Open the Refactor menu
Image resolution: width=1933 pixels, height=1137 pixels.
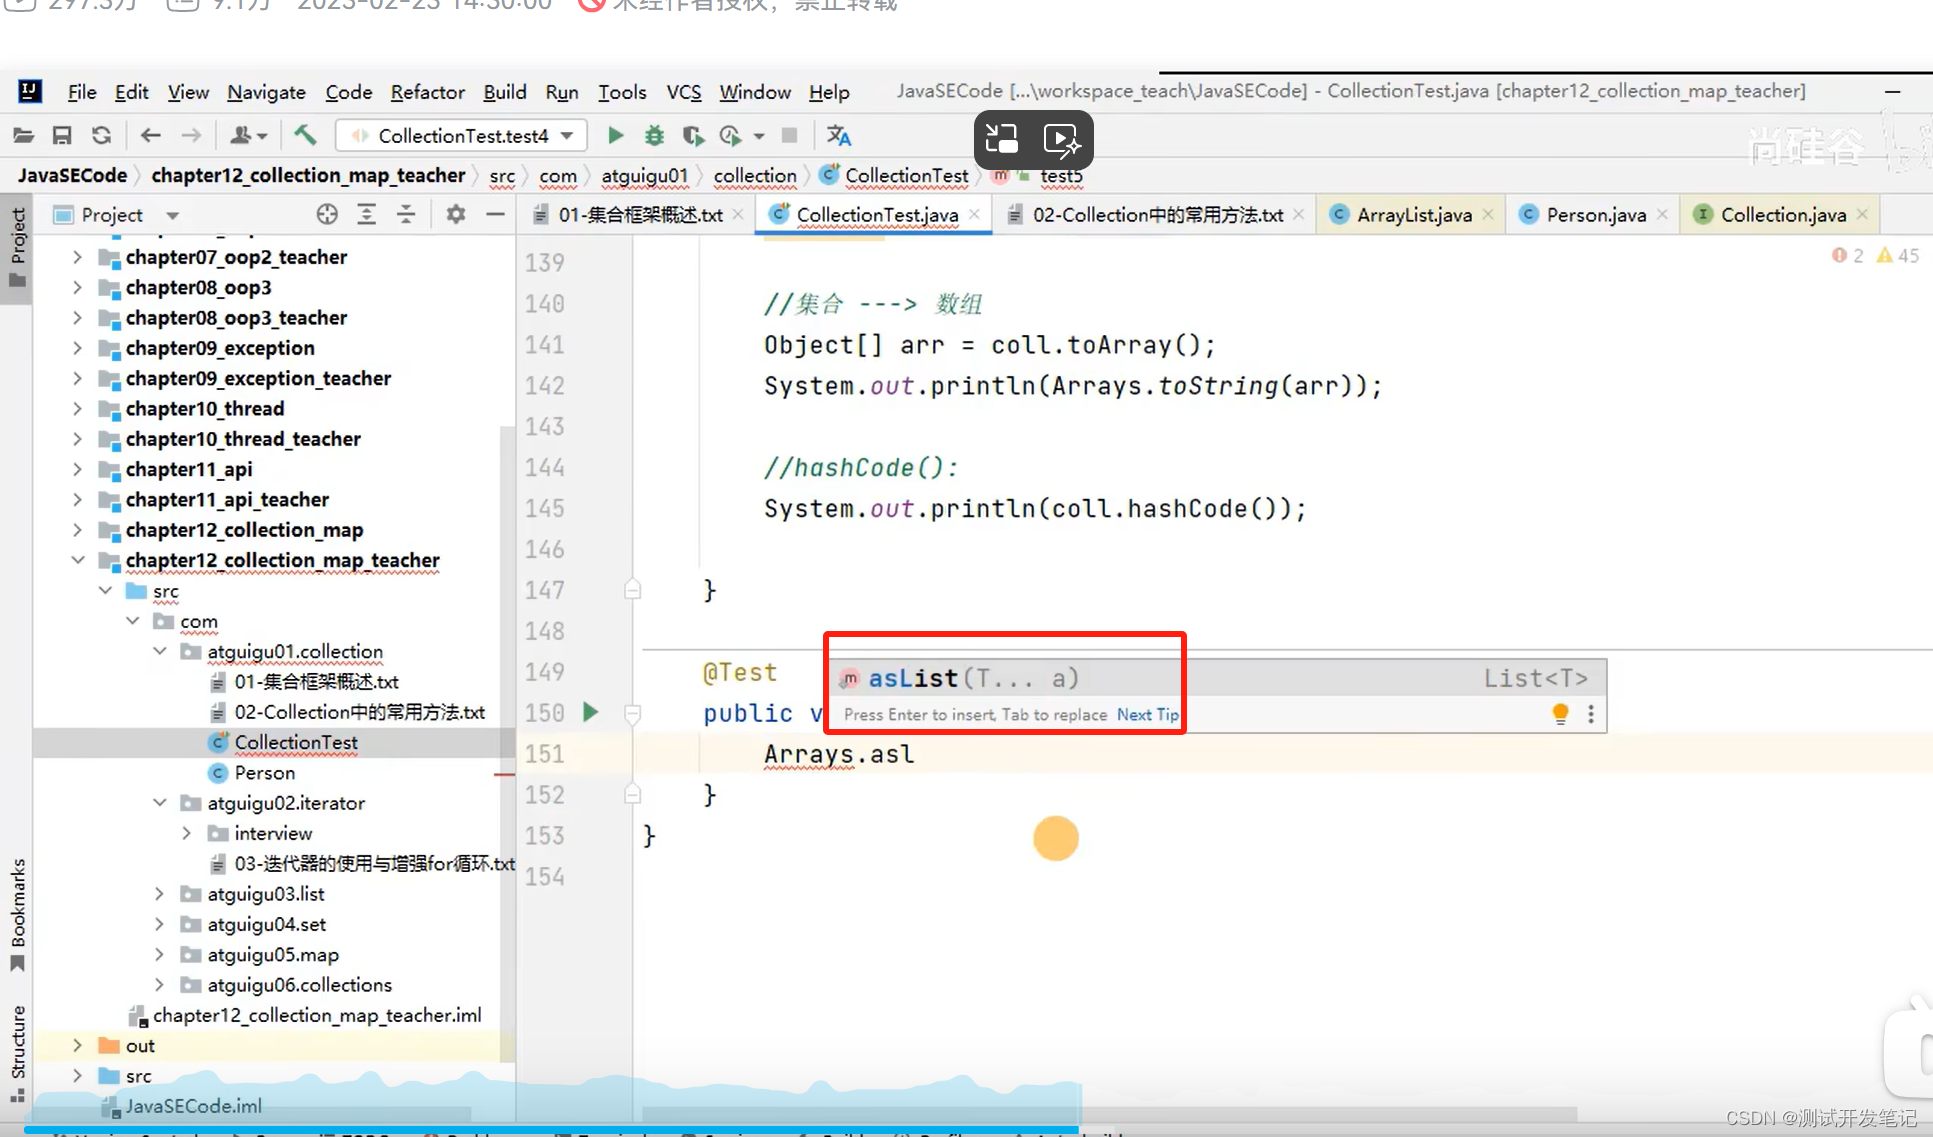point(427,92)
